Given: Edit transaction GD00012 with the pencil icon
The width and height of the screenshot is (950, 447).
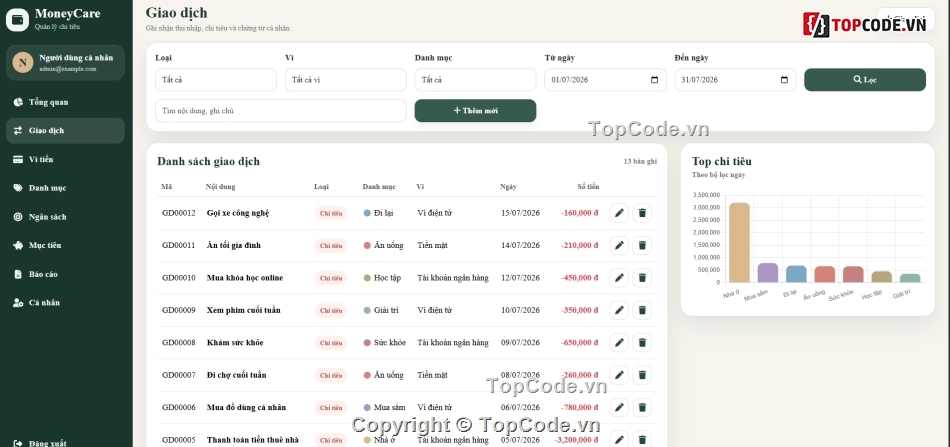Looking at the screenshot, I should tap(619, 213).
